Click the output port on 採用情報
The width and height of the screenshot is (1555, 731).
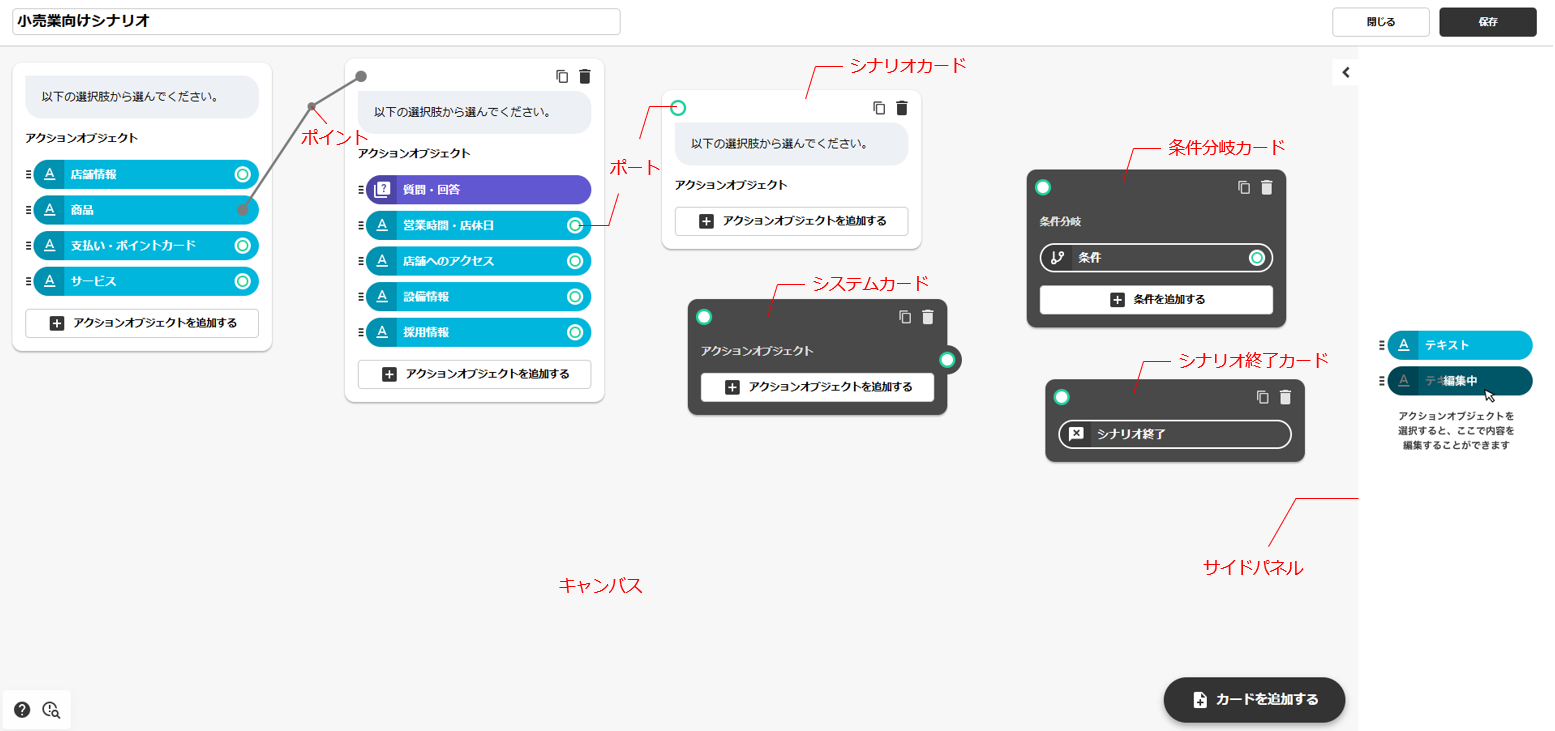[x=574, y=332]
